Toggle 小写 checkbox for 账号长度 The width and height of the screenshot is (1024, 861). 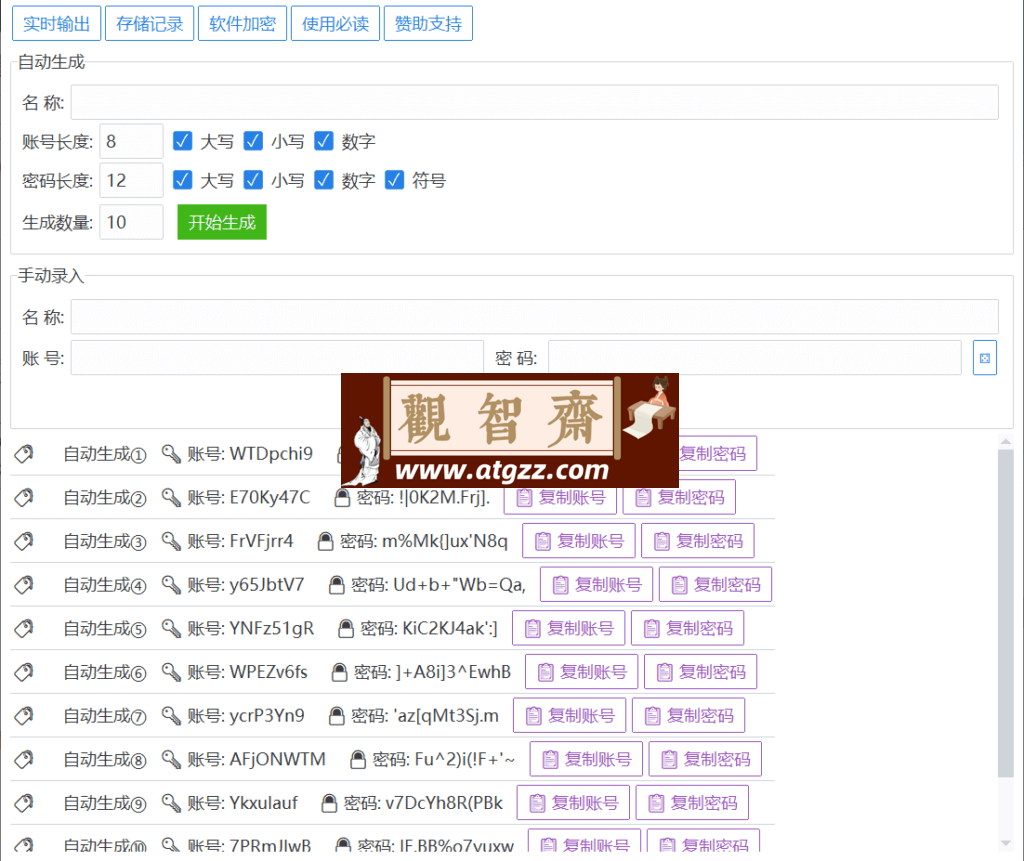click(x=253, y=141)
